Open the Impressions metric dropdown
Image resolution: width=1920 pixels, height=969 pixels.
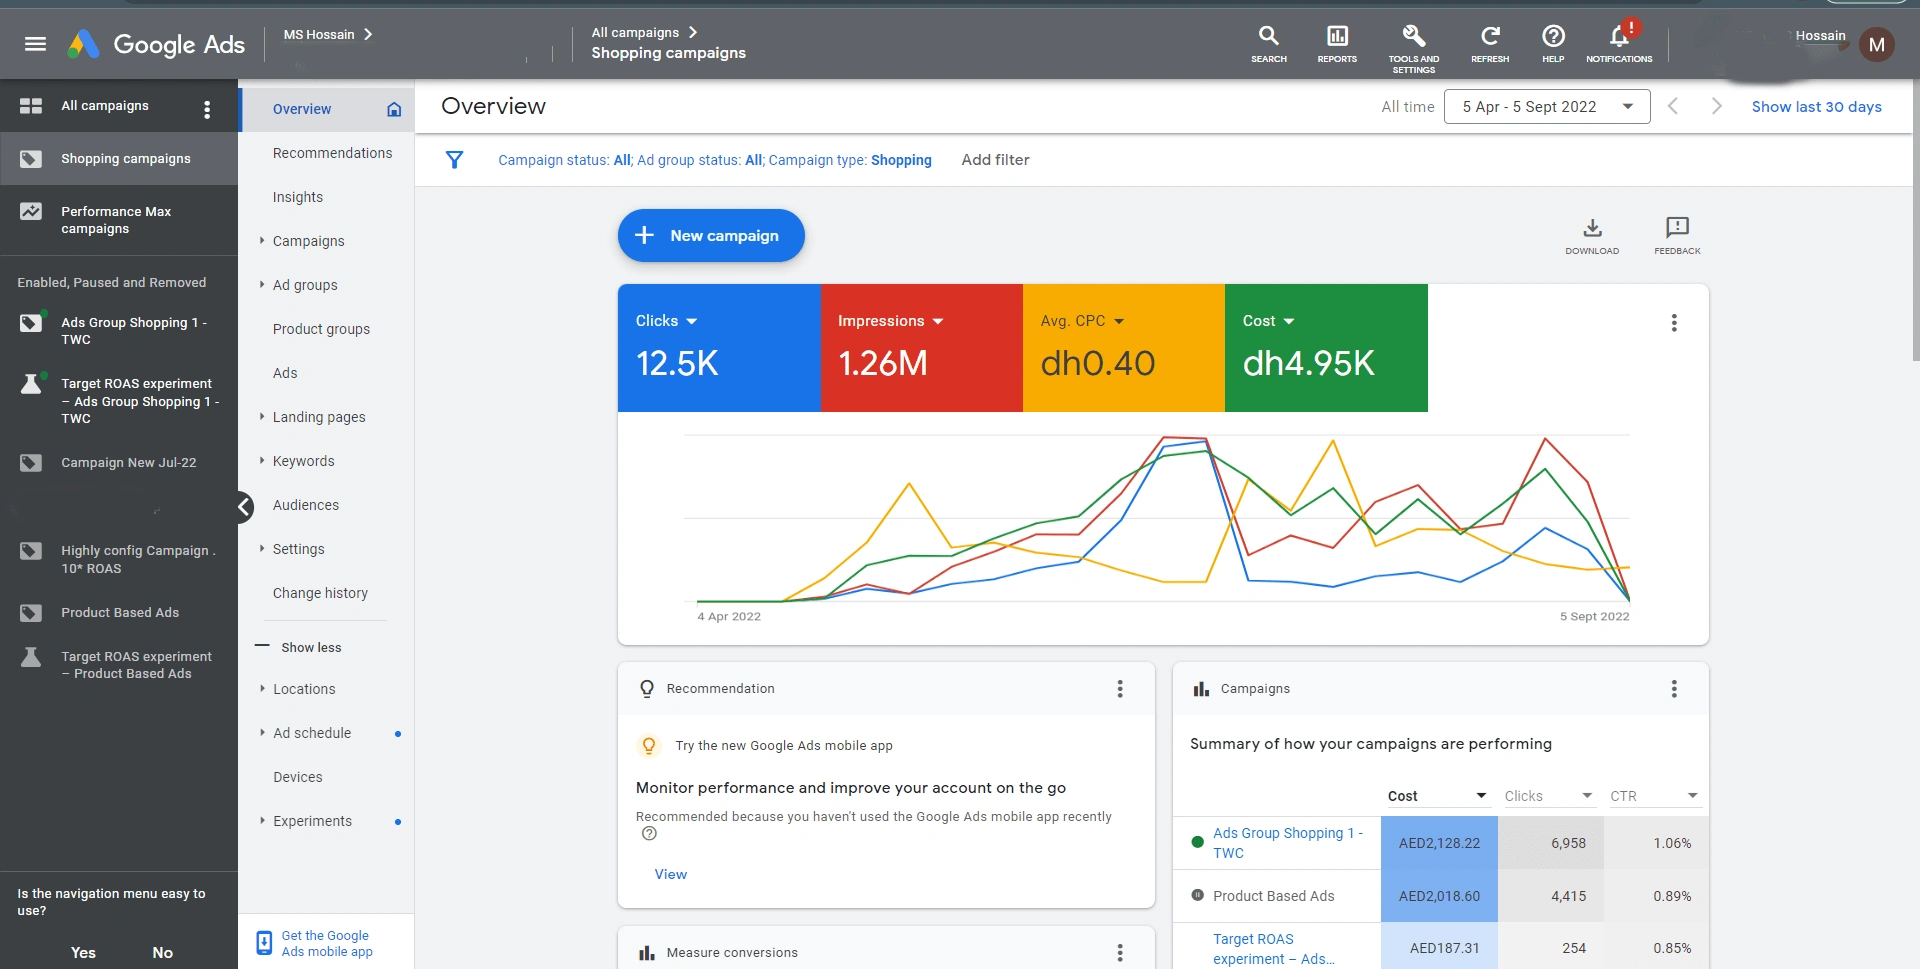(890, 321)
